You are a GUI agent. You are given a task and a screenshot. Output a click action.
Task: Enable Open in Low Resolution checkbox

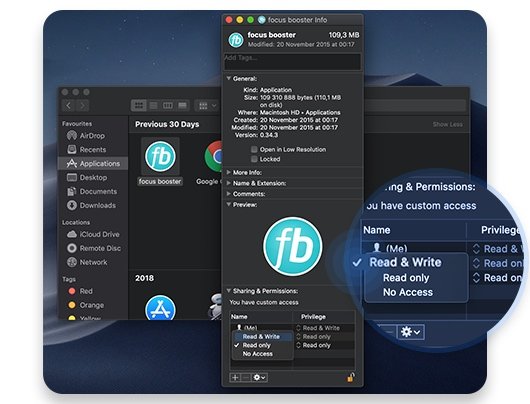[254, 149]
